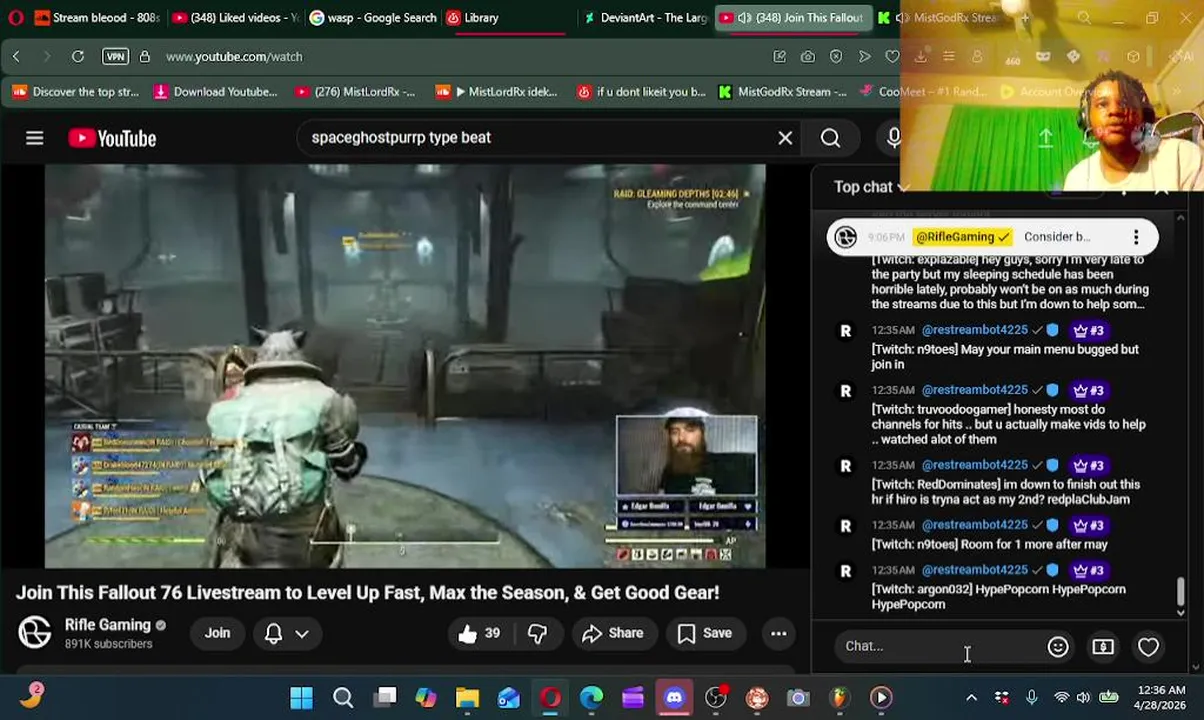Open the video more actions menu
Screen dimensions: 1204x720
tap(778, 633)
